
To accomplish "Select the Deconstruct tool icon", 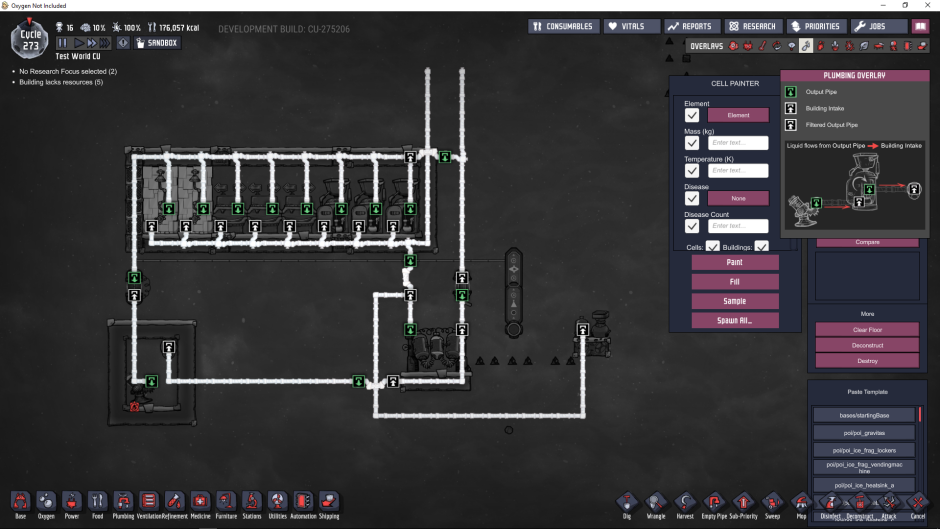I will point(860,504).
